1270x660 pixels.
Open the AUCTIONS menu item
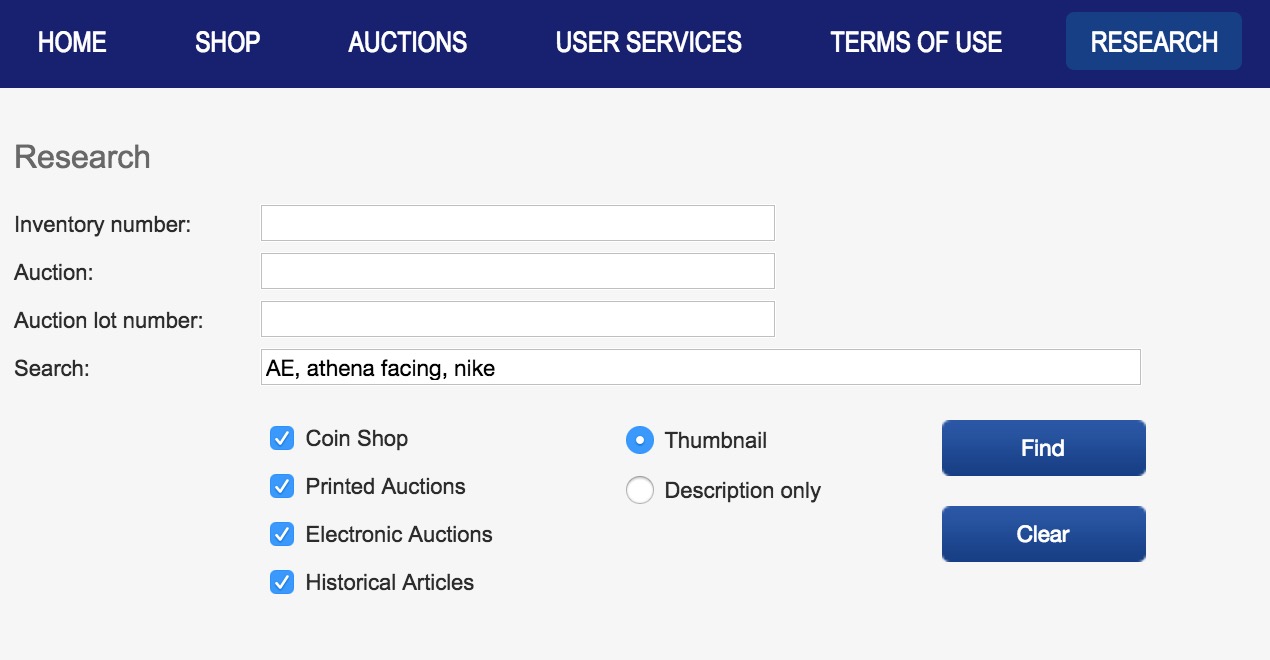tap(407, 42)
